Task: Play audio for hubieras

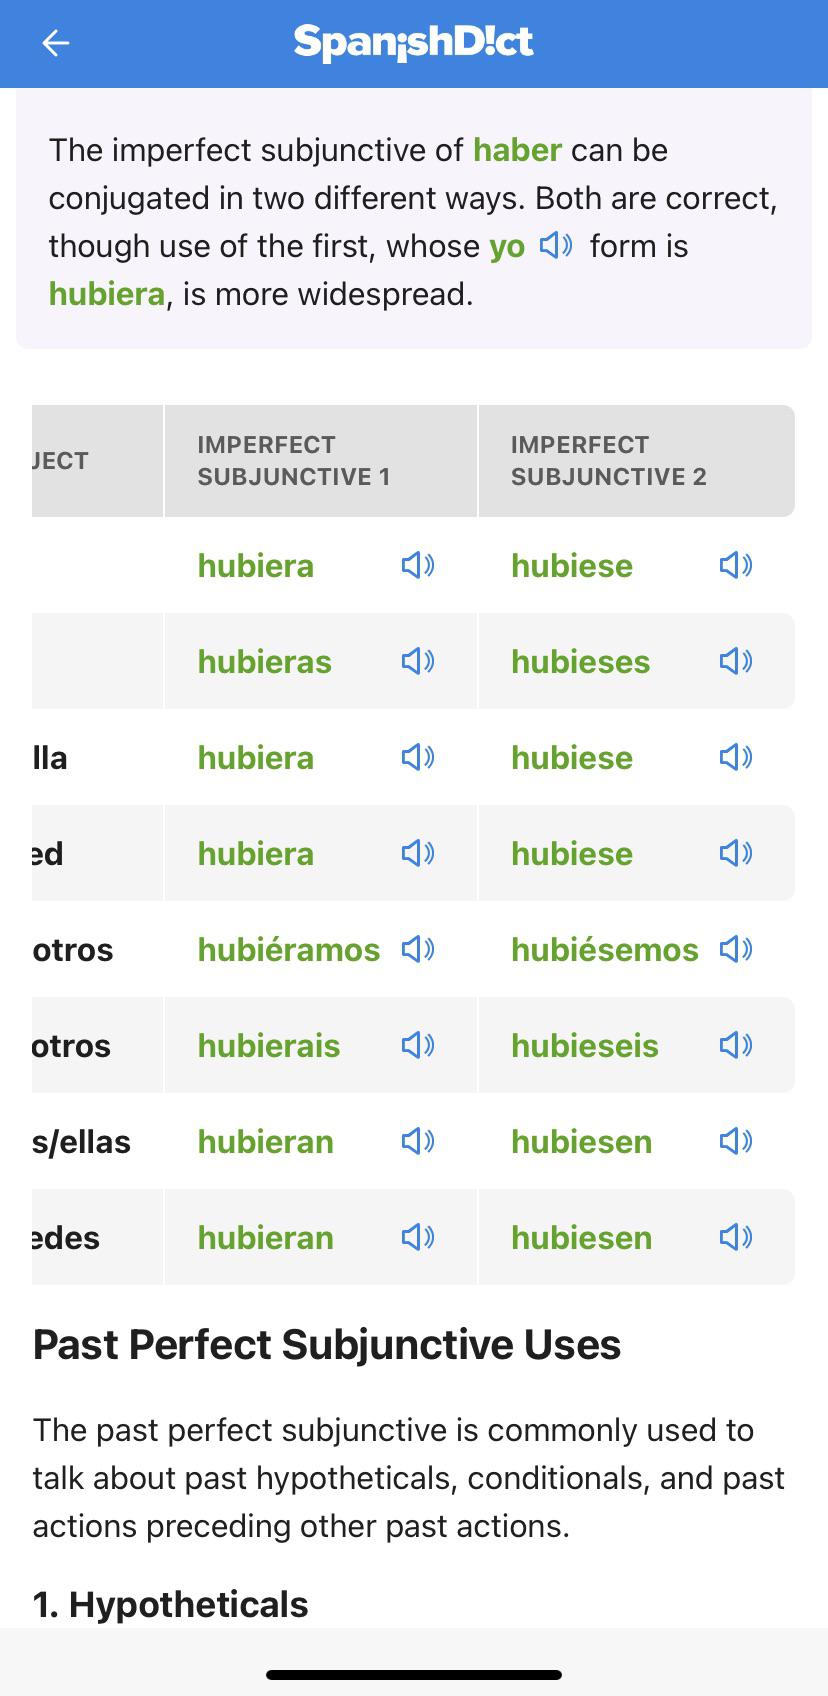Action: pyautogui.click(x=418, y=661)
